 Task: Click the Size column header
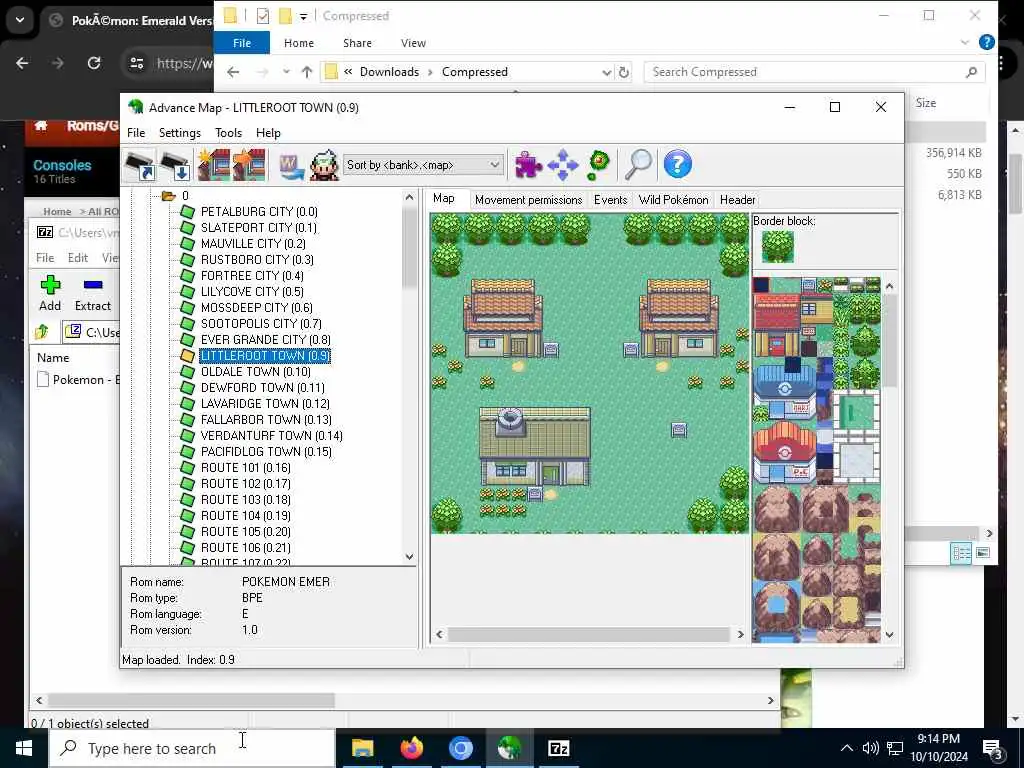pos(925,103)
